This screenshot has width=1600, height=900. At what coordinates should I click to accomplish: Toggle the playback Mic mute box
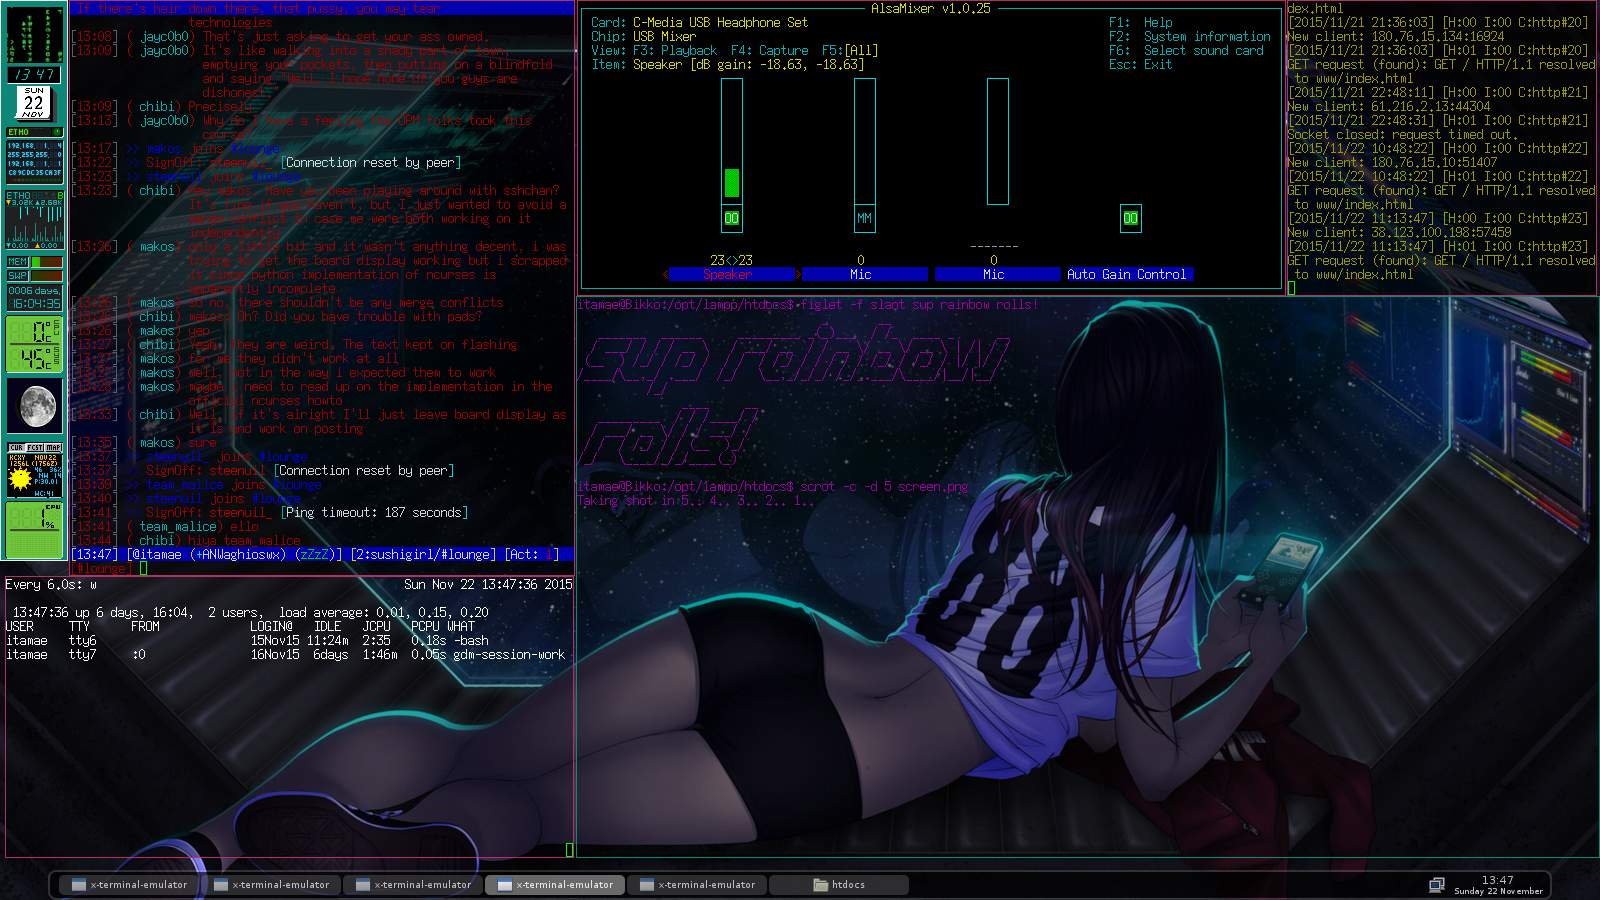(x=864, y=218)
